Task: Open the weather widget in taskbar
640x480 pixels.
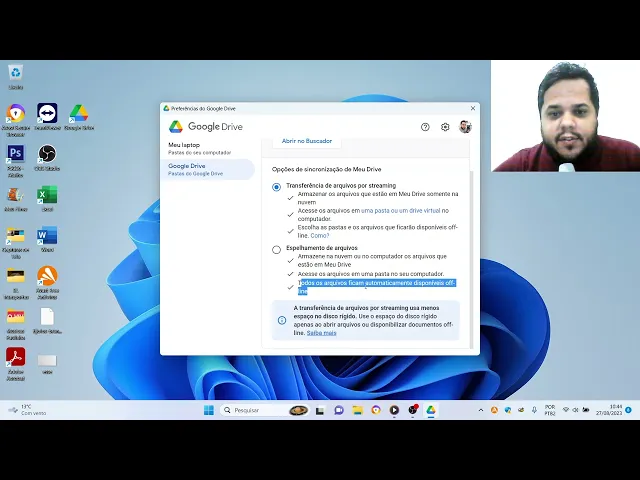Action: click(27, 410)
